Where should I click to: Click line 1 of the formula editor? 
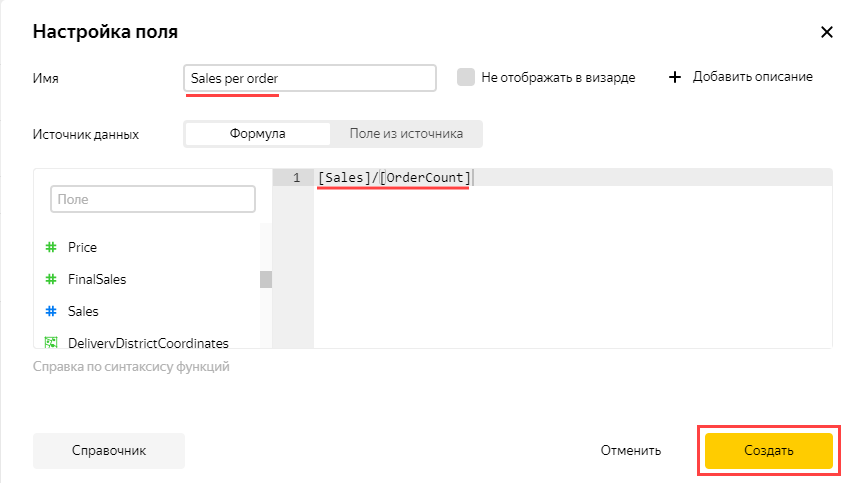pyautogui.click(x=573, y=178)
